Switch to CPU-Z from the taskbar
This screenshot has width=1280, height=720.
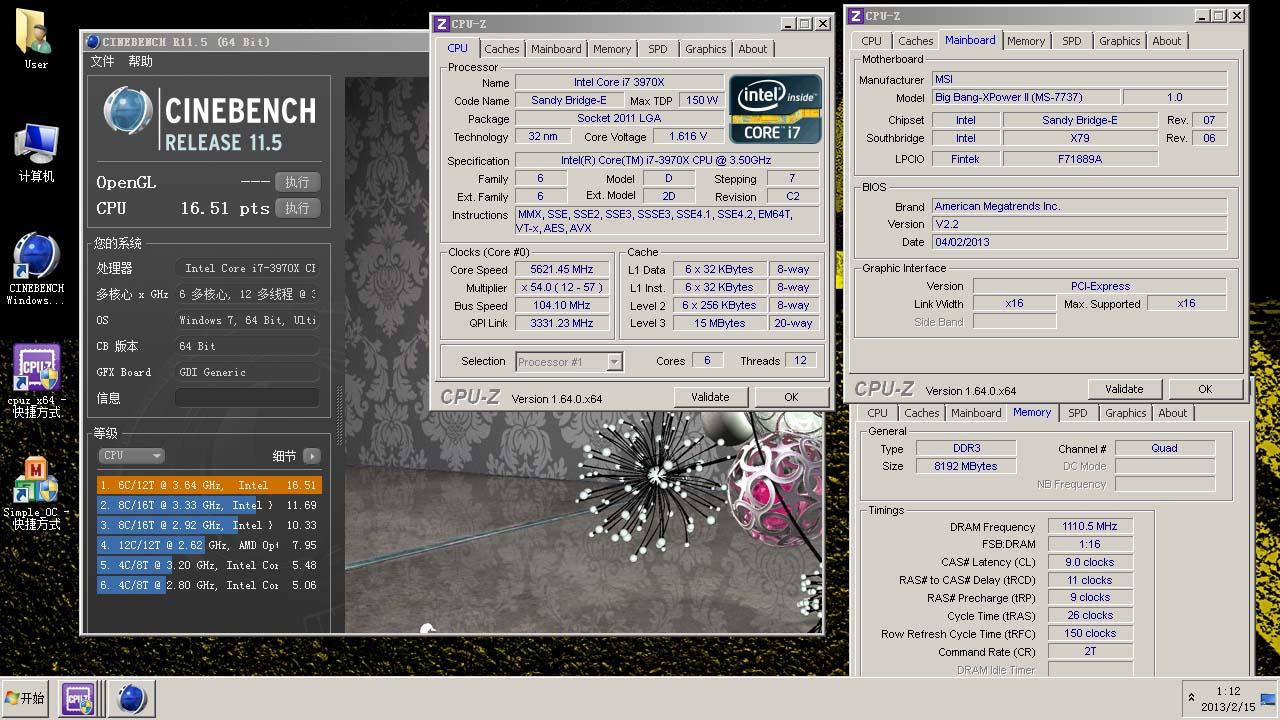pyautogui.click(x=79, y=699)
